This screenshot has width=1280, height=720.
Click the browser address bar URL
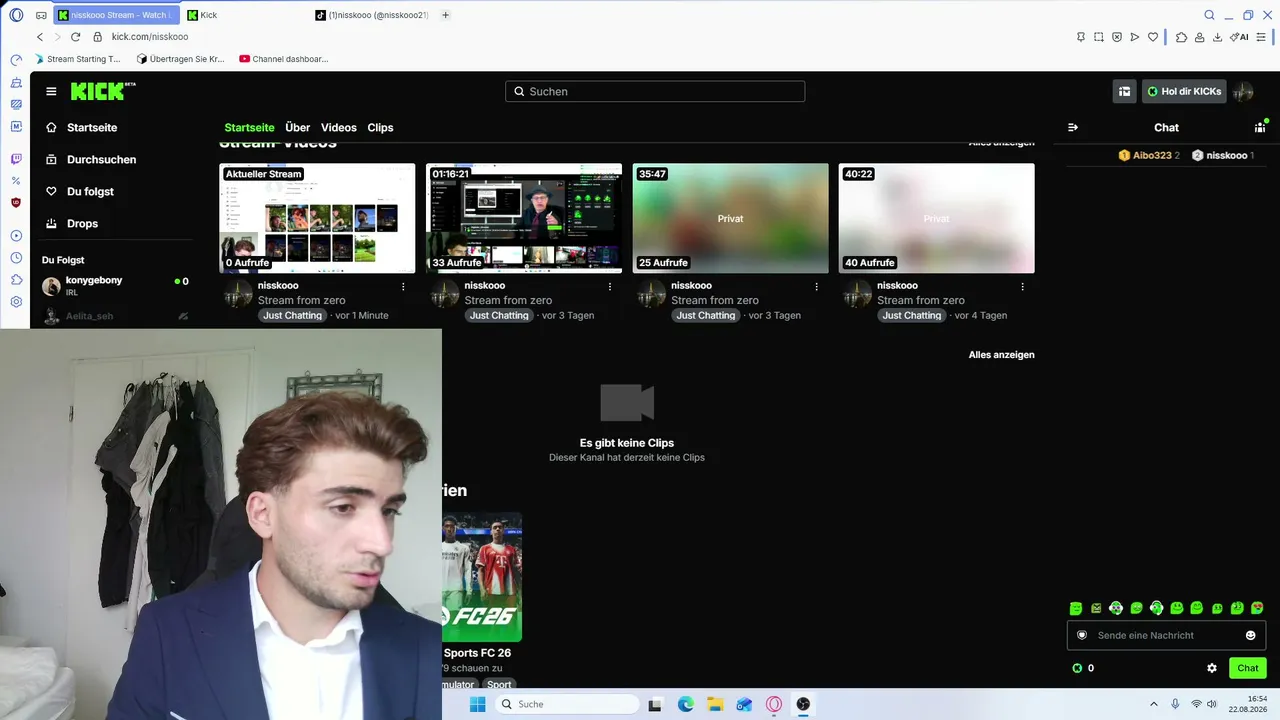point(150,37)
